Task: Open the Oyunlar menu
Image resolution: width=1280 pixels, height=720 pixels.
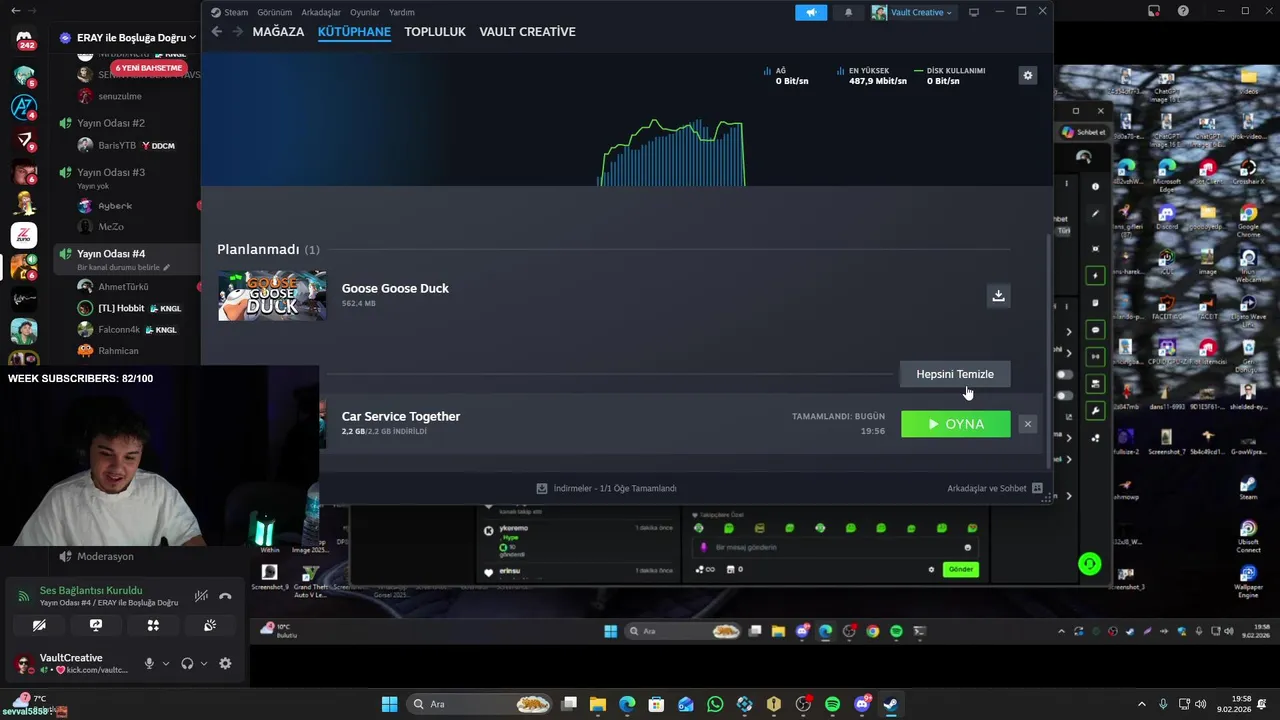Action: point(364,12)
